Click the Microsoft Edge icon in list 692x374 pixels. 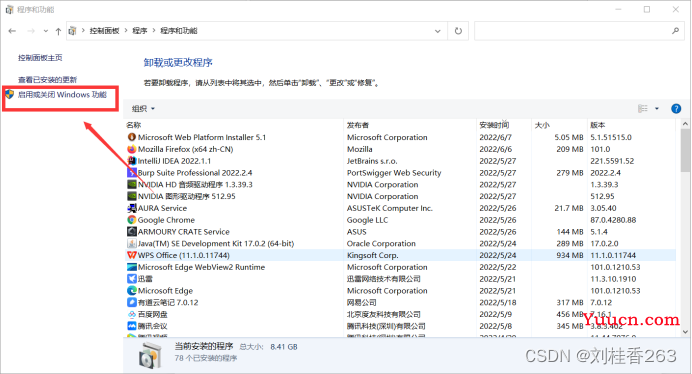click(132, 291)
